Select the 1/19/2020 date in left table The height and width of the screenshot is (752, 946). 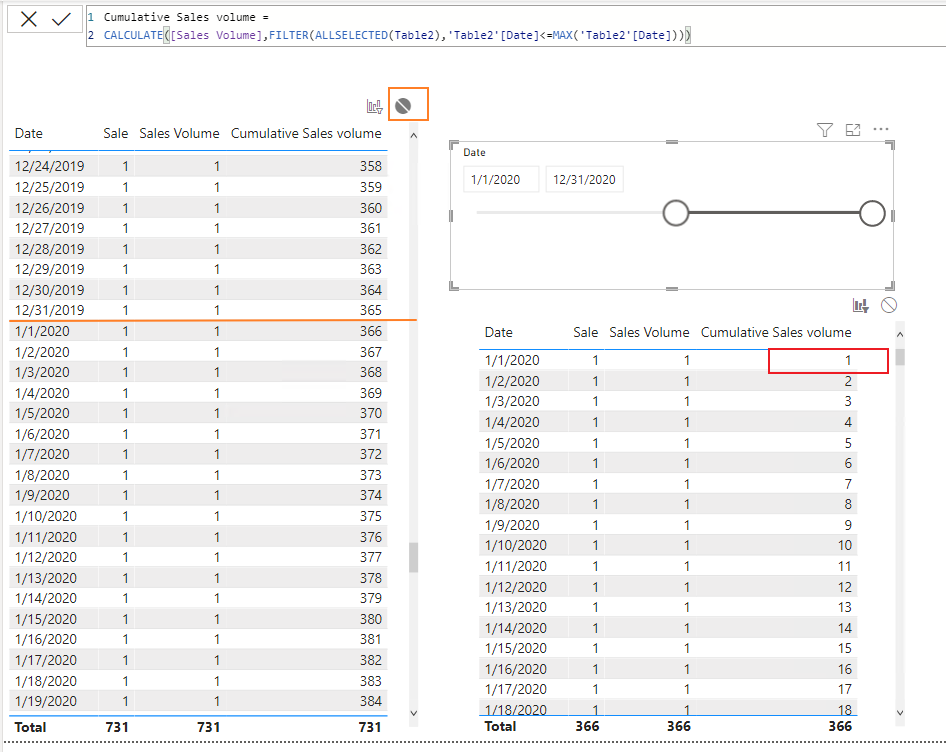[x=46, y=701]
